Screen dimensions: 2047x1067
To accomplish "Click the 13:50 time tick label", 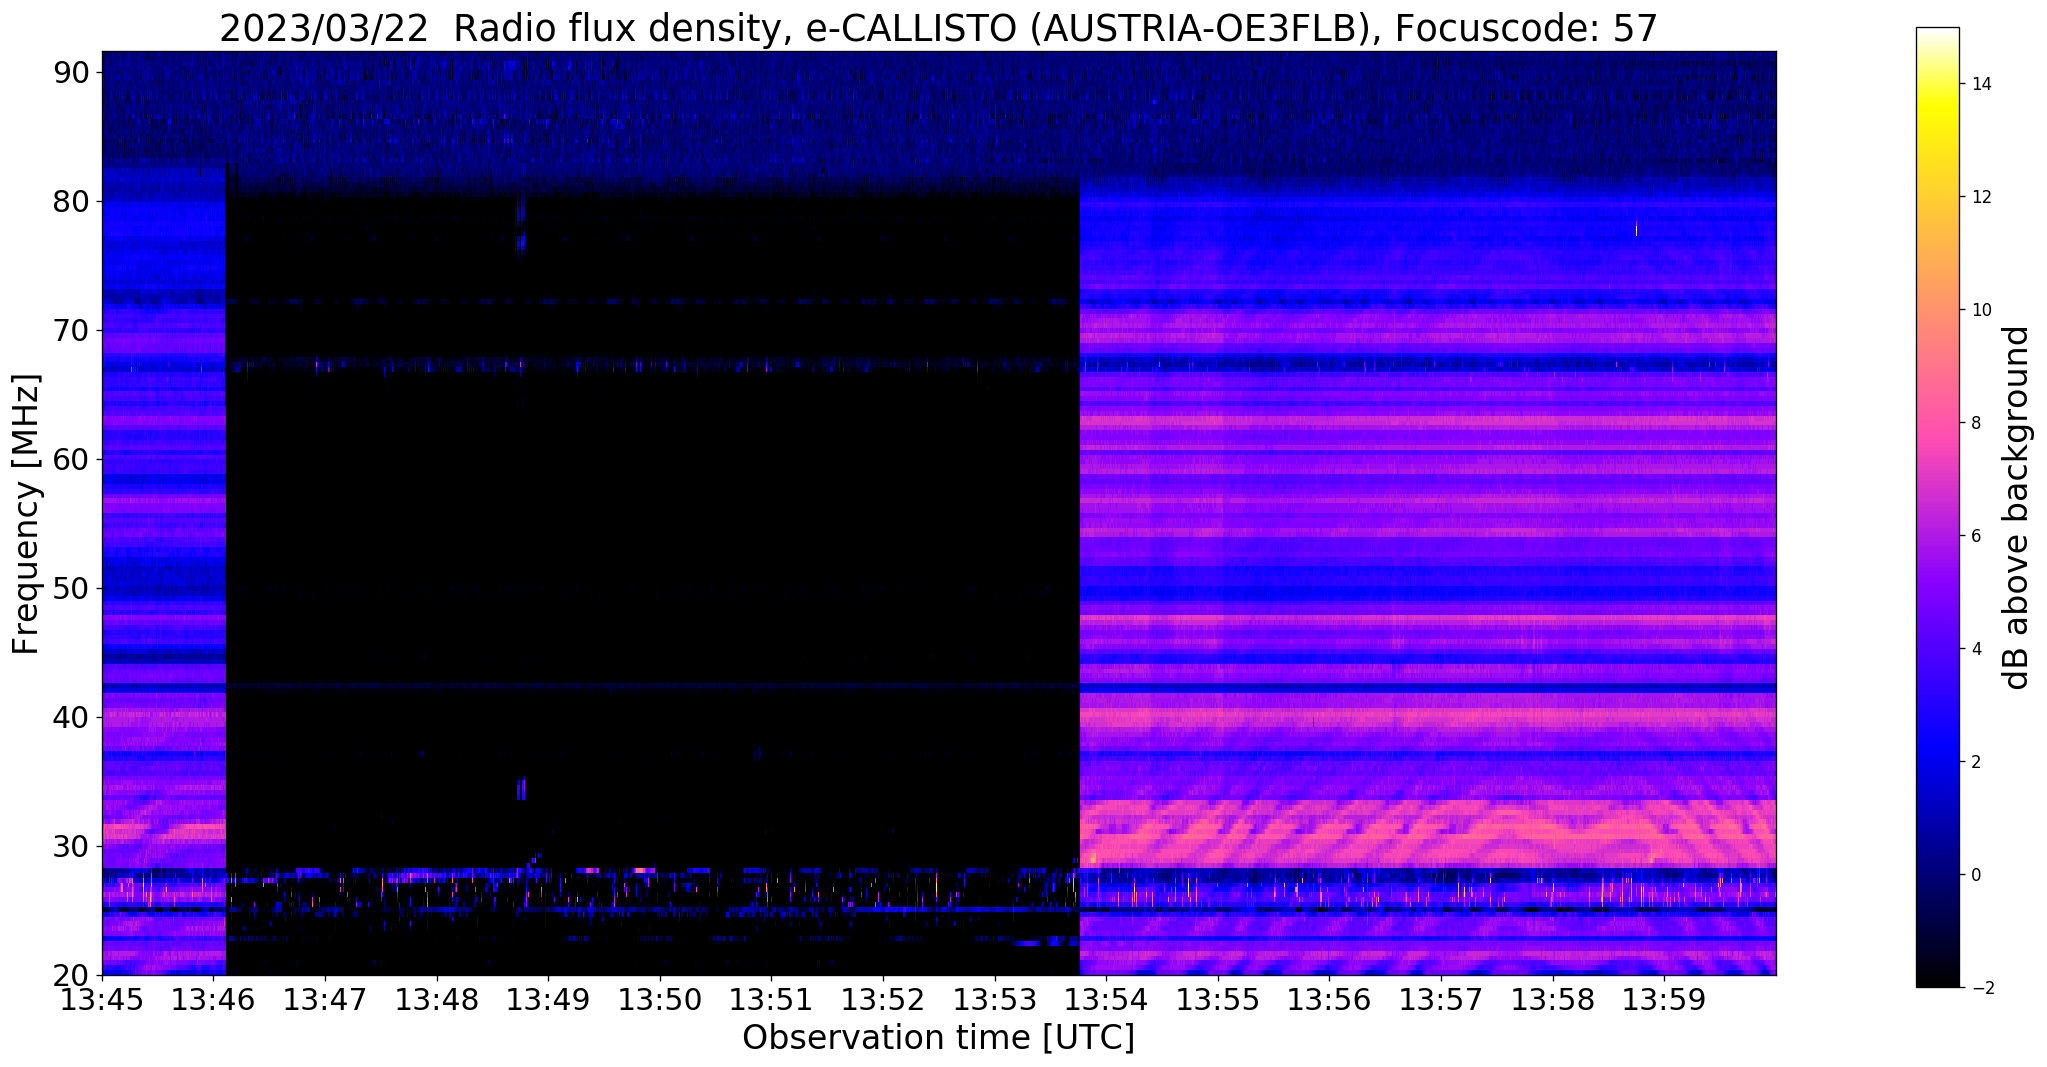I will [660, 1001].
